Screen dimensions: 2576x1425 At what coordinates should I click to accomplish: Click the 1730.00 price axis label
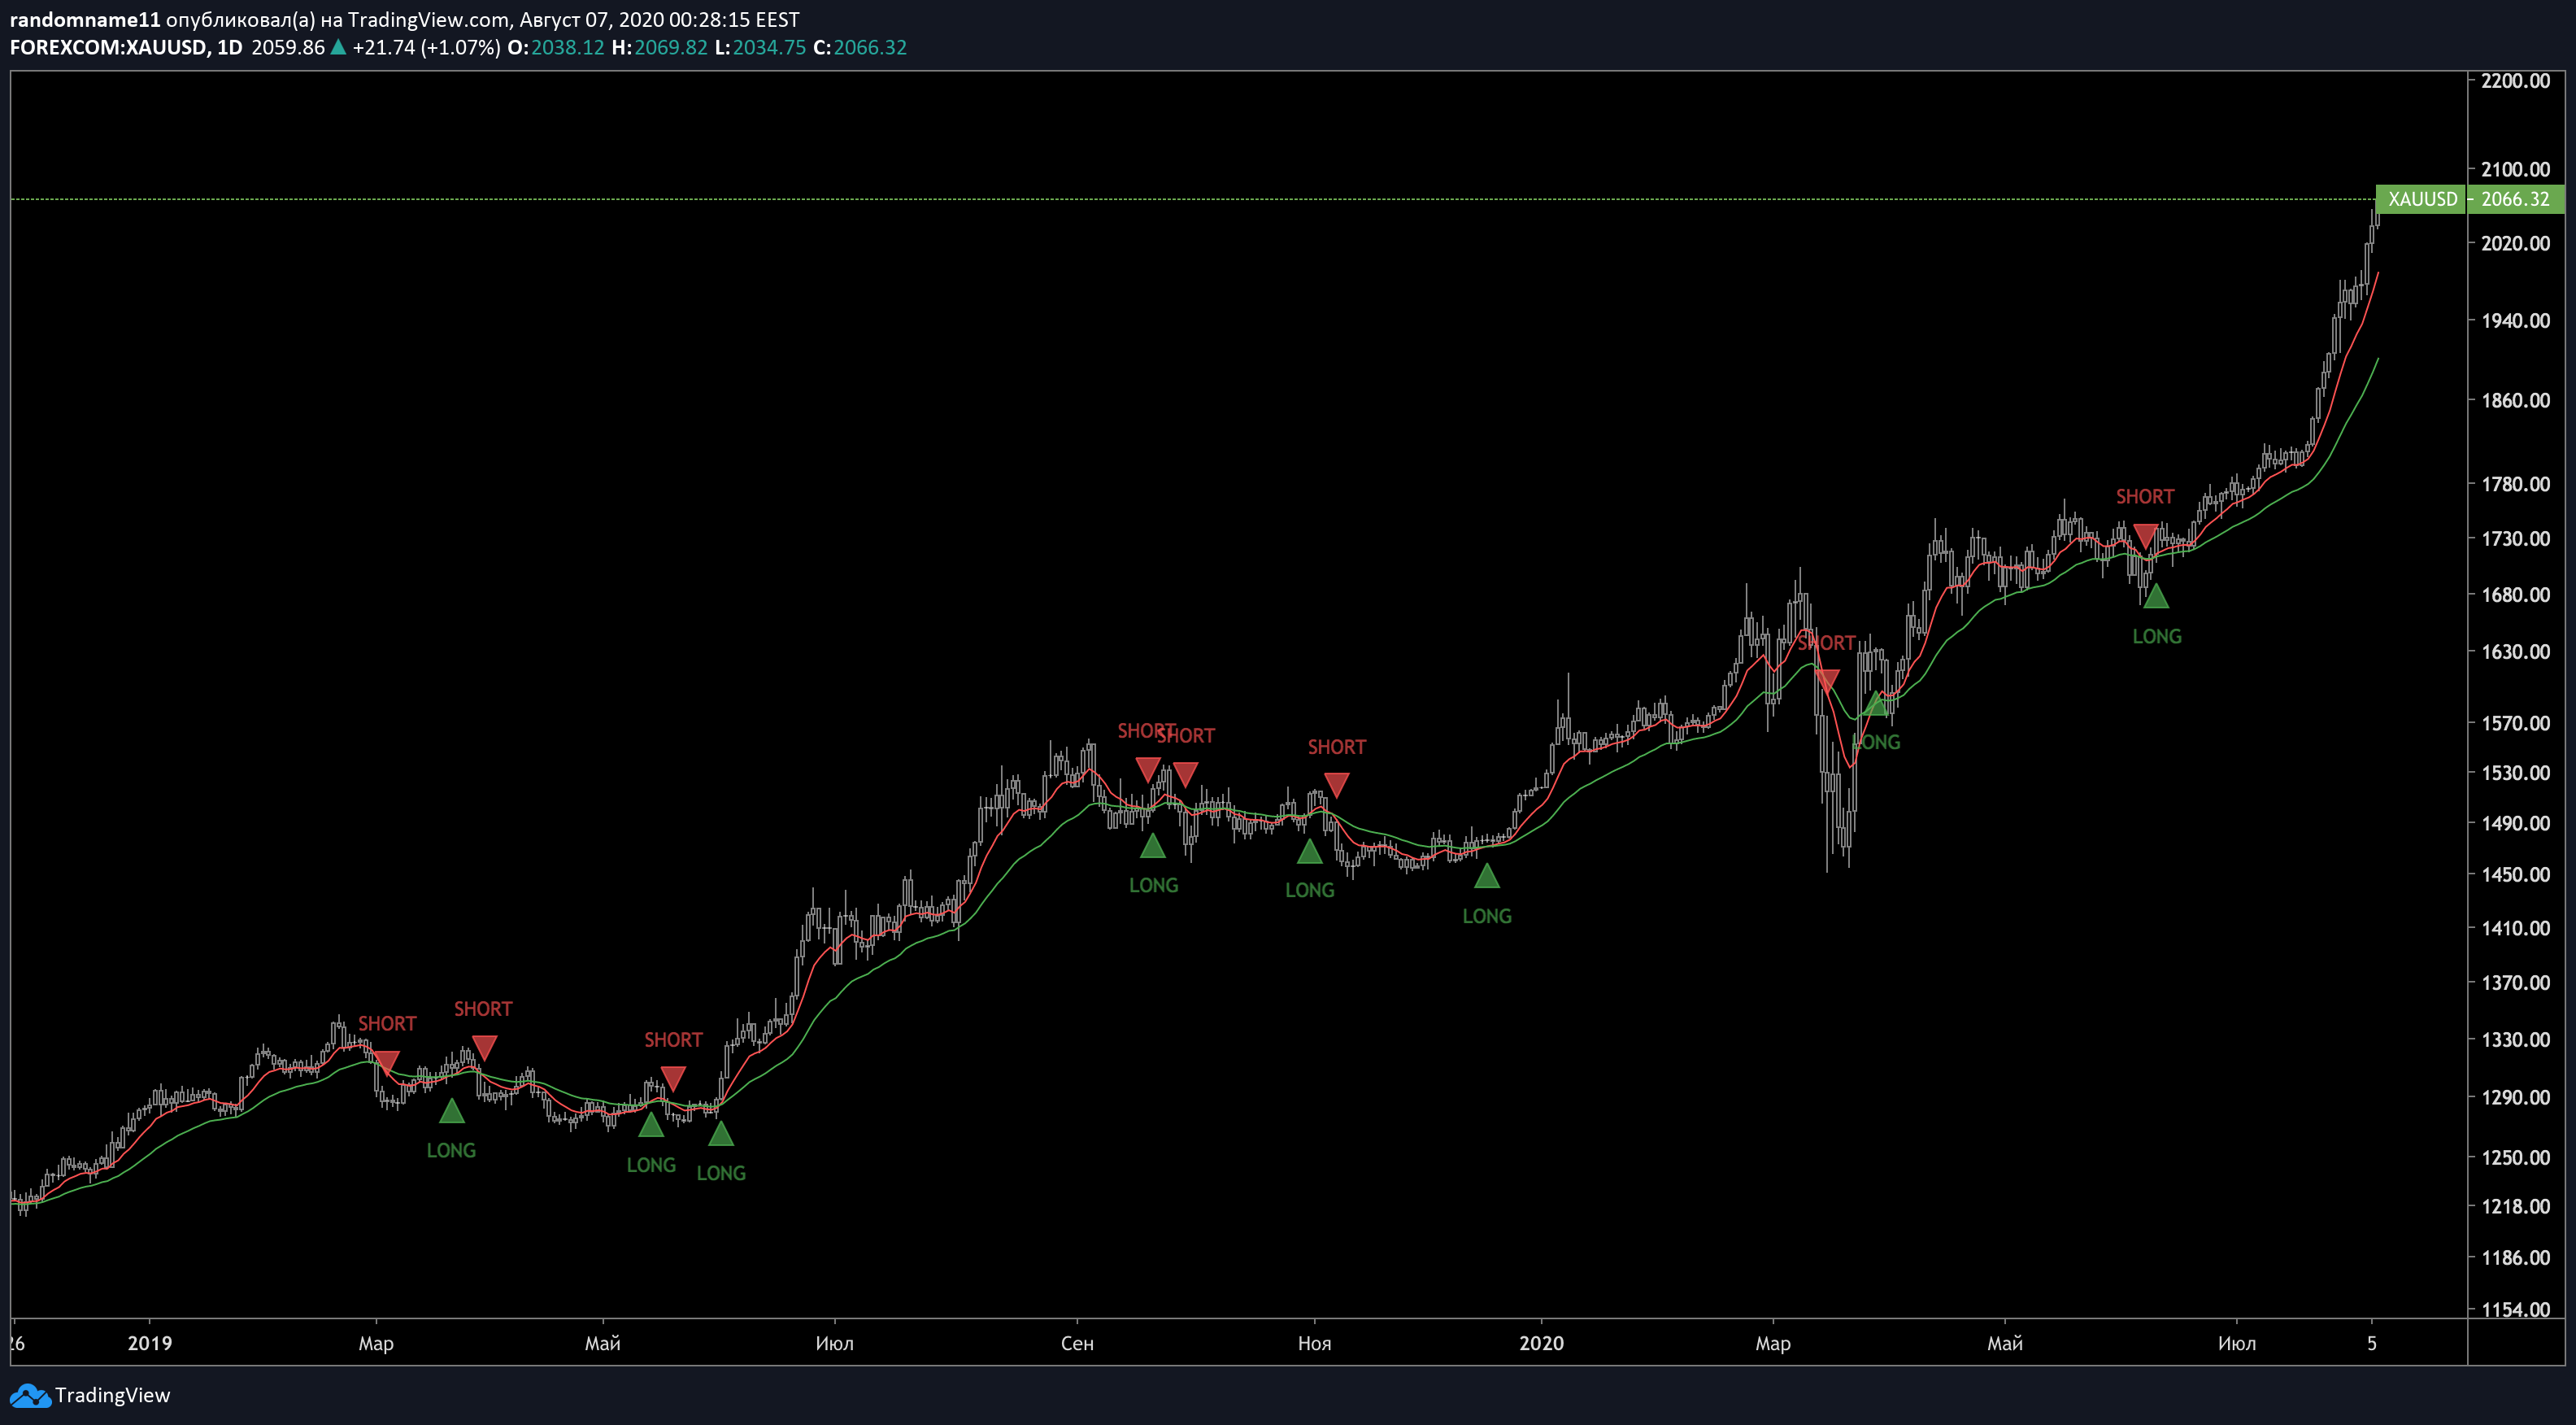(2516, 538)
